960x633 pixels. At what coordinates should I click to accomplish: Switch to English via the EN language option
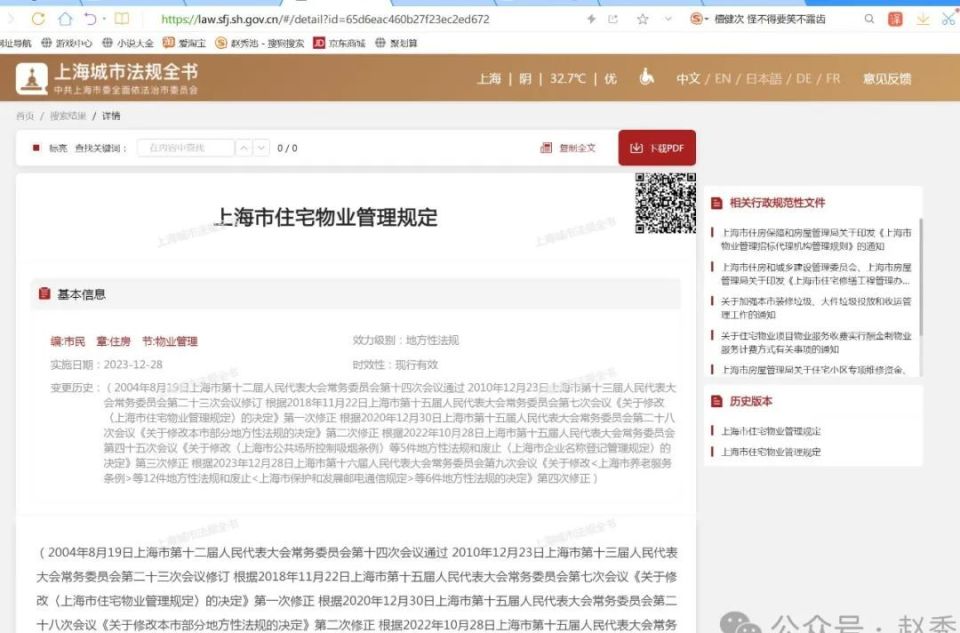723,78
